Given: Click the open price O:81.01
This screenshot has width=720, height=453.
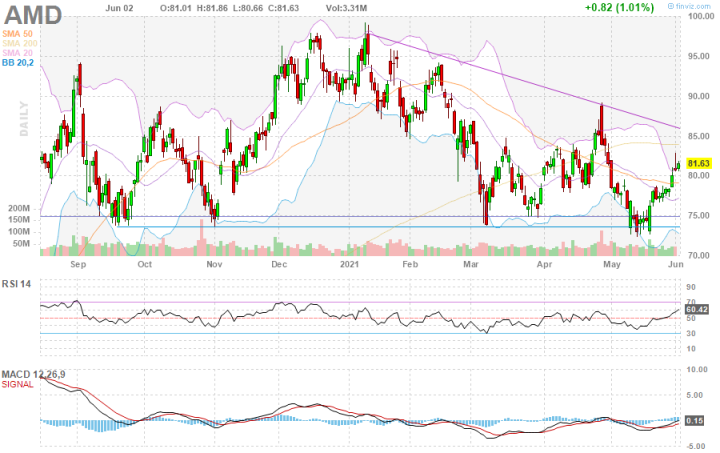Looking at the screenshot, I should [176, 8].
